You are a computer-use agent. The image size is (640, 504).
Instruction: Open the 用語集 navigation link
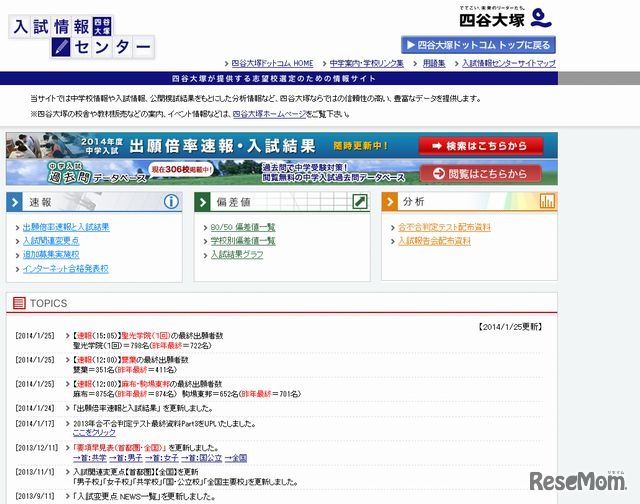pyautogui.click(x=434, y=63)
